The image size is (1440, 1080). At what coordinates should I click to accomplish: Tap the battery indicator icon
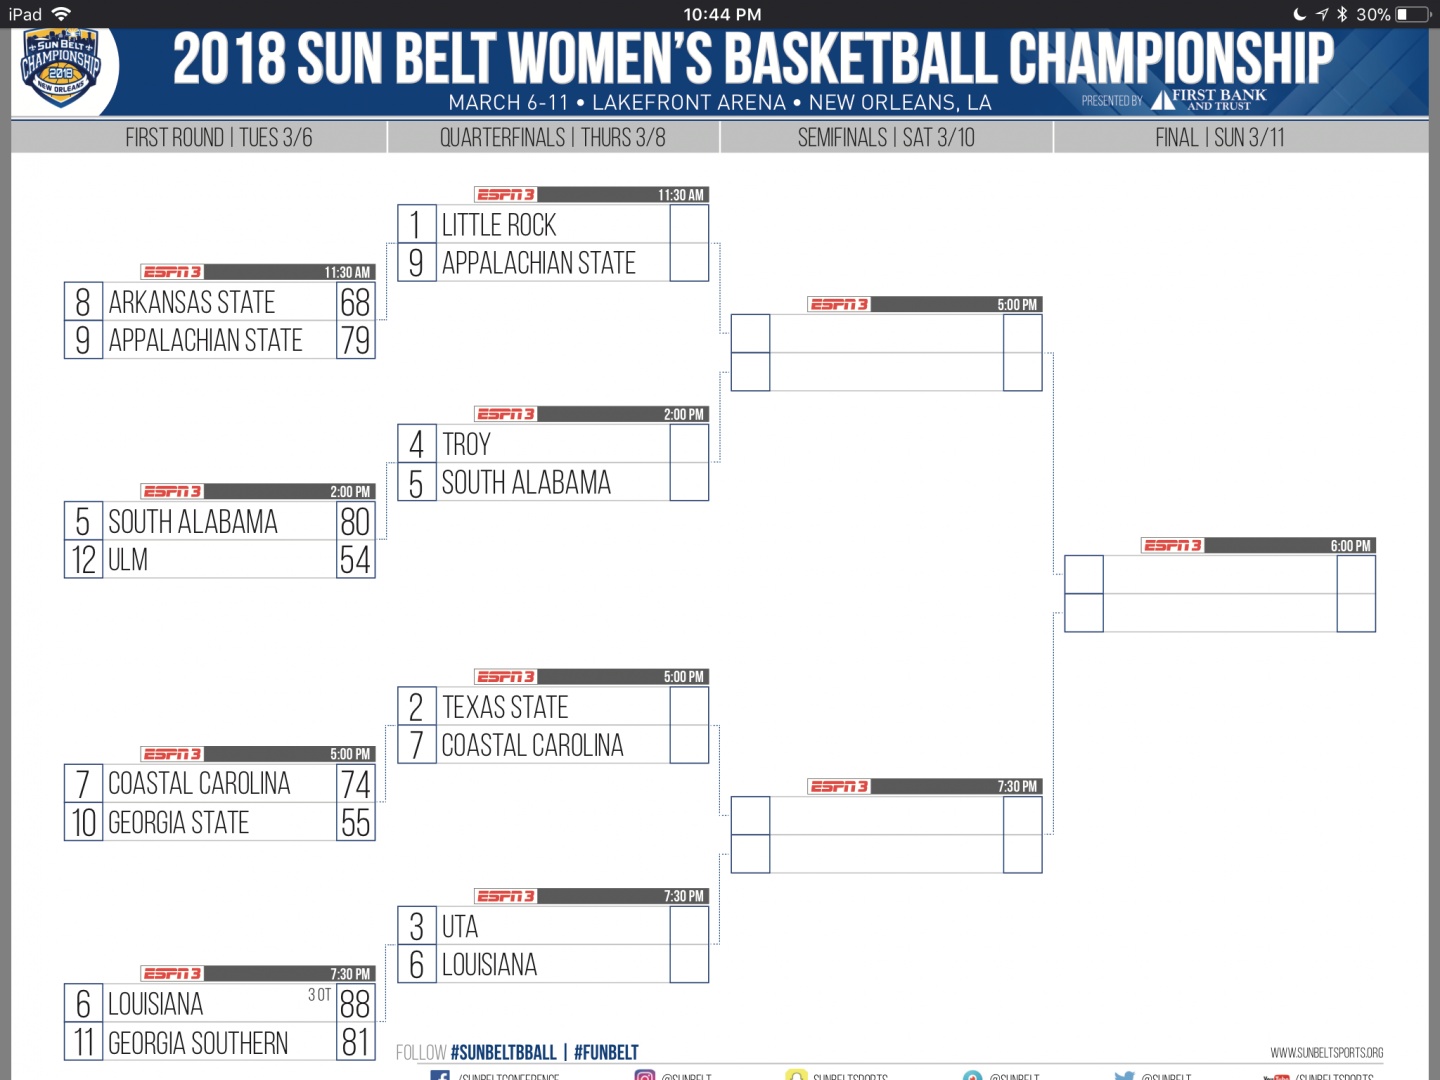click(x=1413, y=14)
